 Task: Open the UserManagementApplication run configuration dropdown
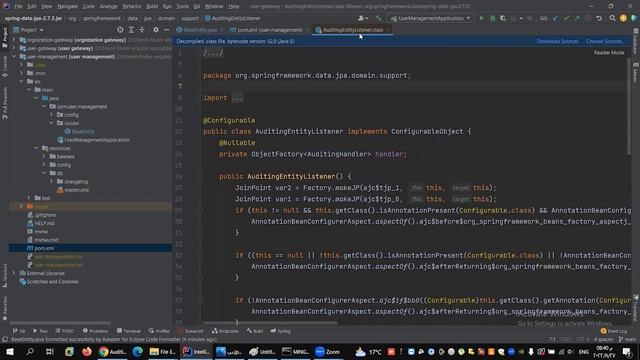(x=431, y=18)
